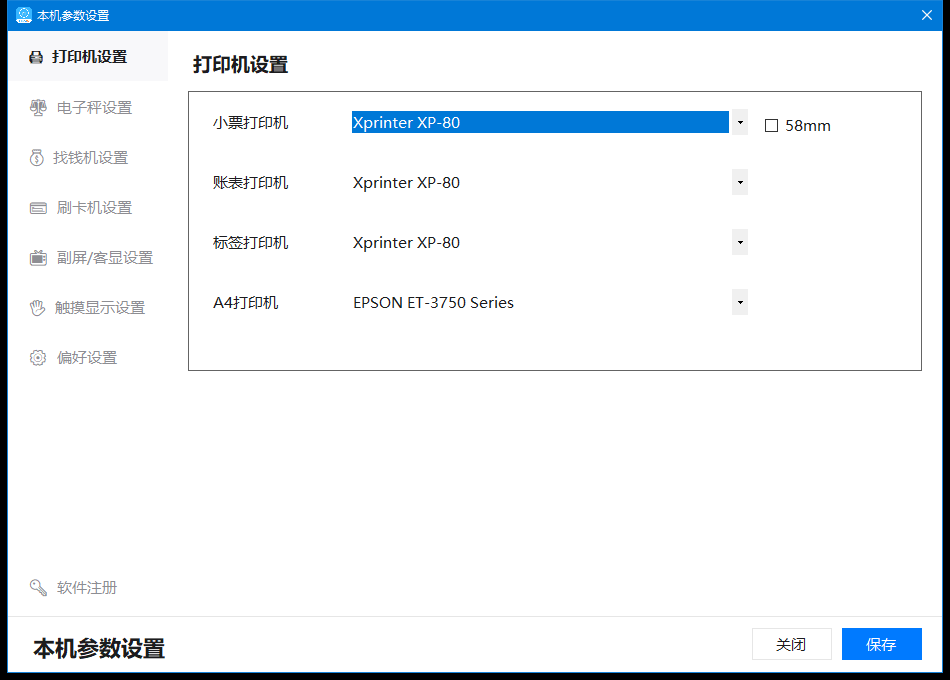
Task: Click the 小票打印机 label
Action: (250, 122)
